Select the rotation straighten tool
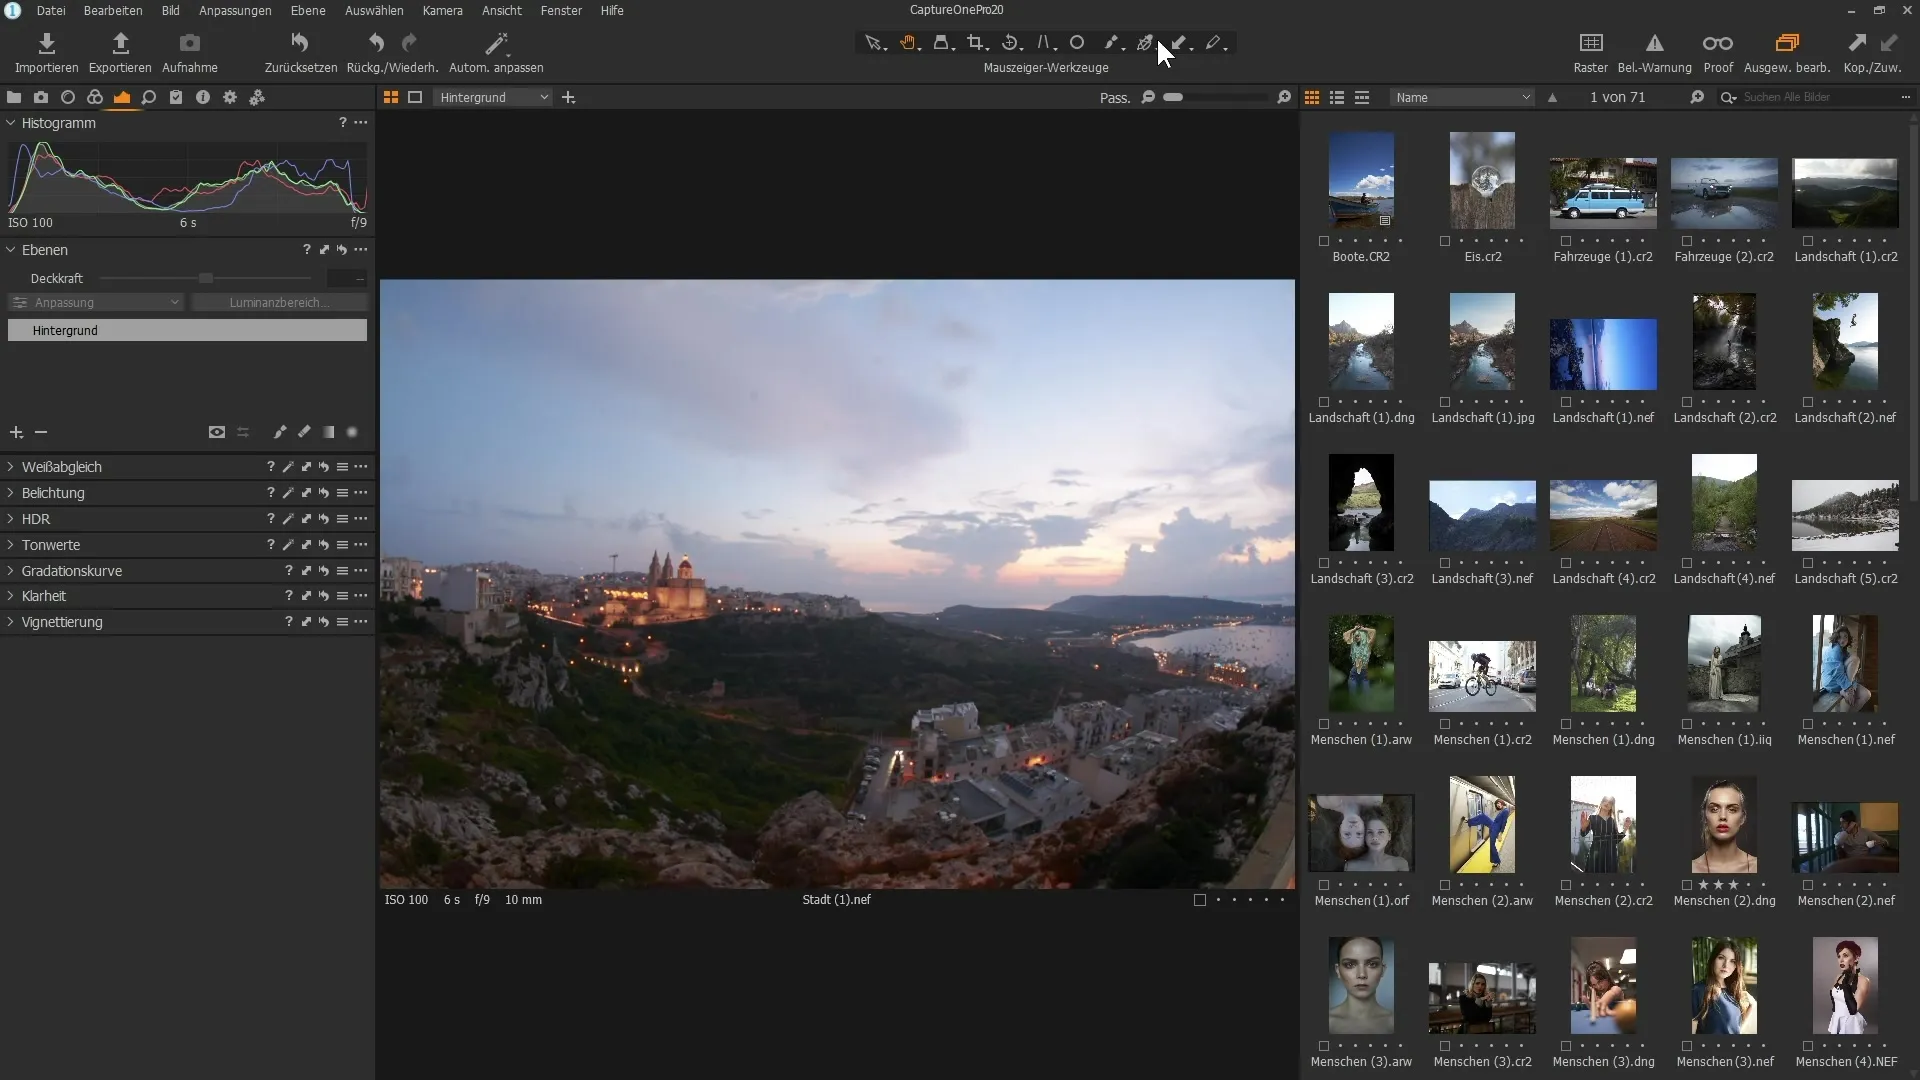The height and width of the screenshot is (1080, 1920). click(1010, 43)
